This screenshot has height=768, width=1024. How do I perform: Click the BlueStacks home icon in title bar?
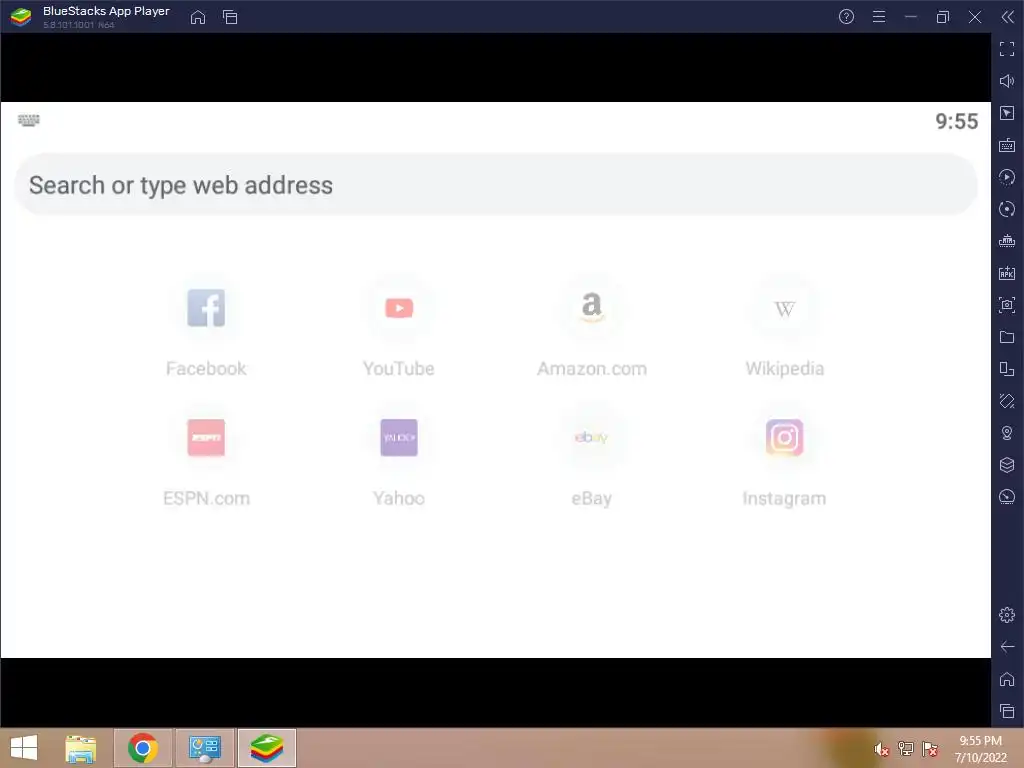coord(198,18)
